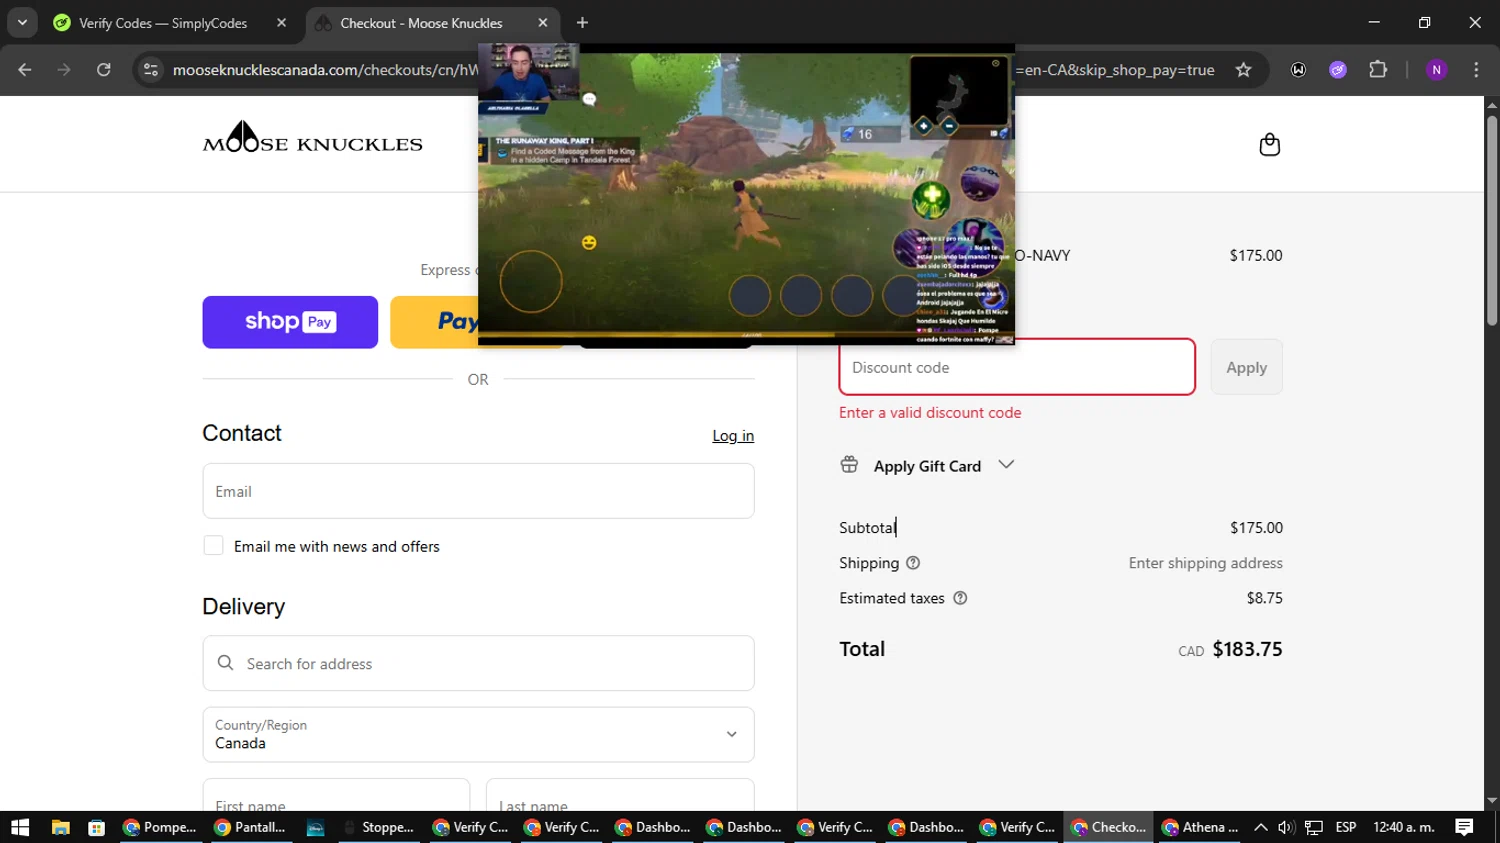
Task: Switch to the Athena taskbar window
Action: coord(1200,827)
